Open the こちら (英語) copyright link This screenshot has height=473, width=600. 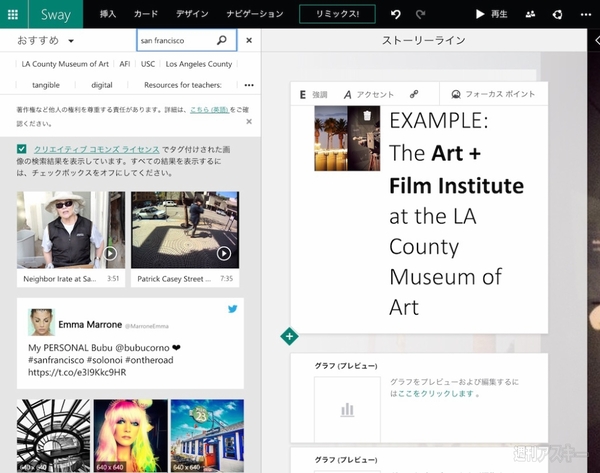[x=209, y=109]
